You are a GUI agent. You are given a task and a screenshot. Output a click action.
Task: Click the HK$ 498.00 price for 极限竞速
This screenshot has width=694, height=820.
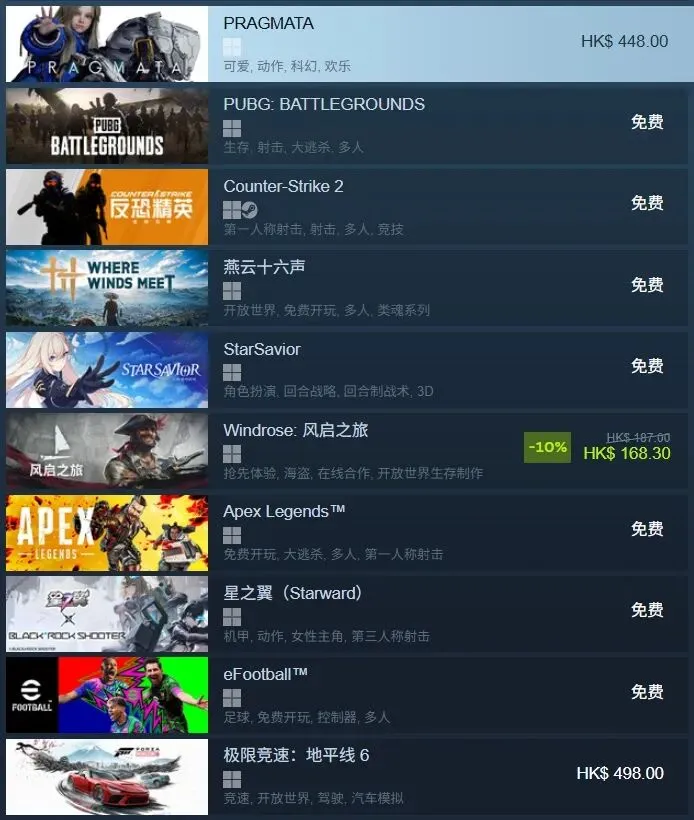(620, 773)
